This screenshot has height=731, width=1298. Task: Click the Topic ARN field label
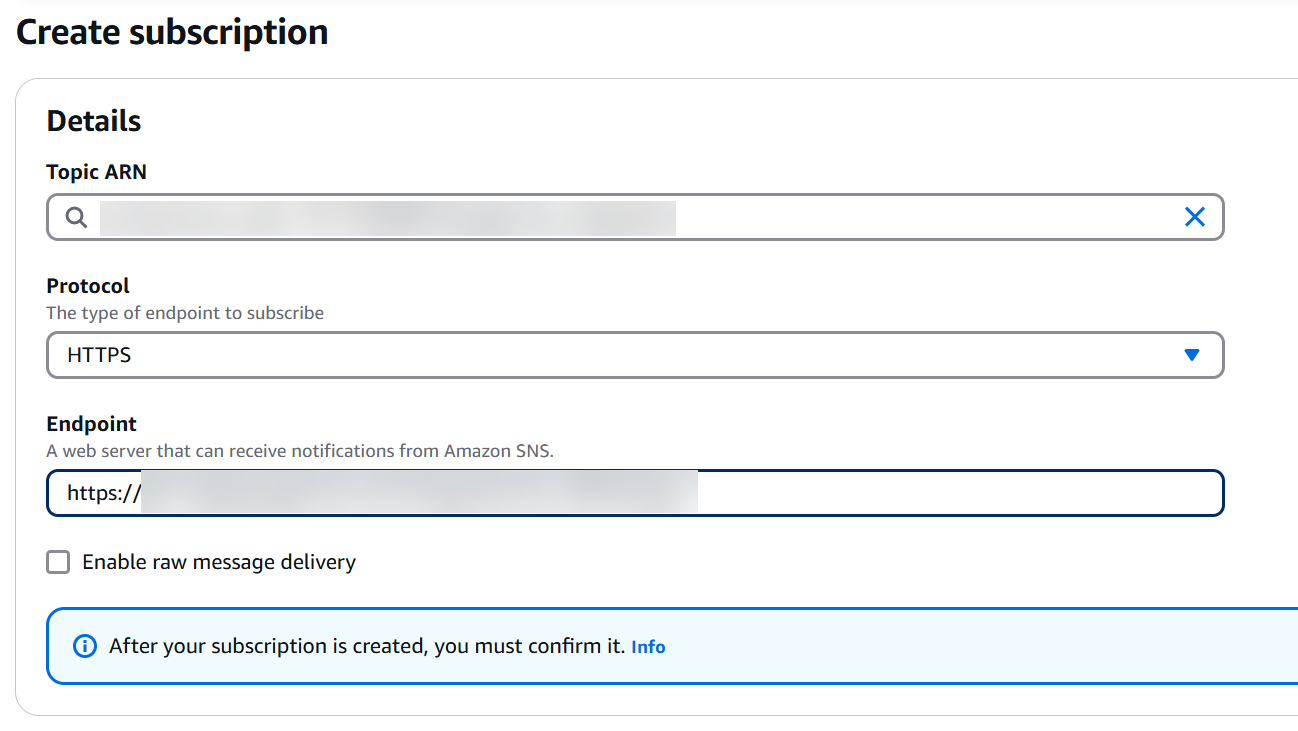click(x=96, y=172)
